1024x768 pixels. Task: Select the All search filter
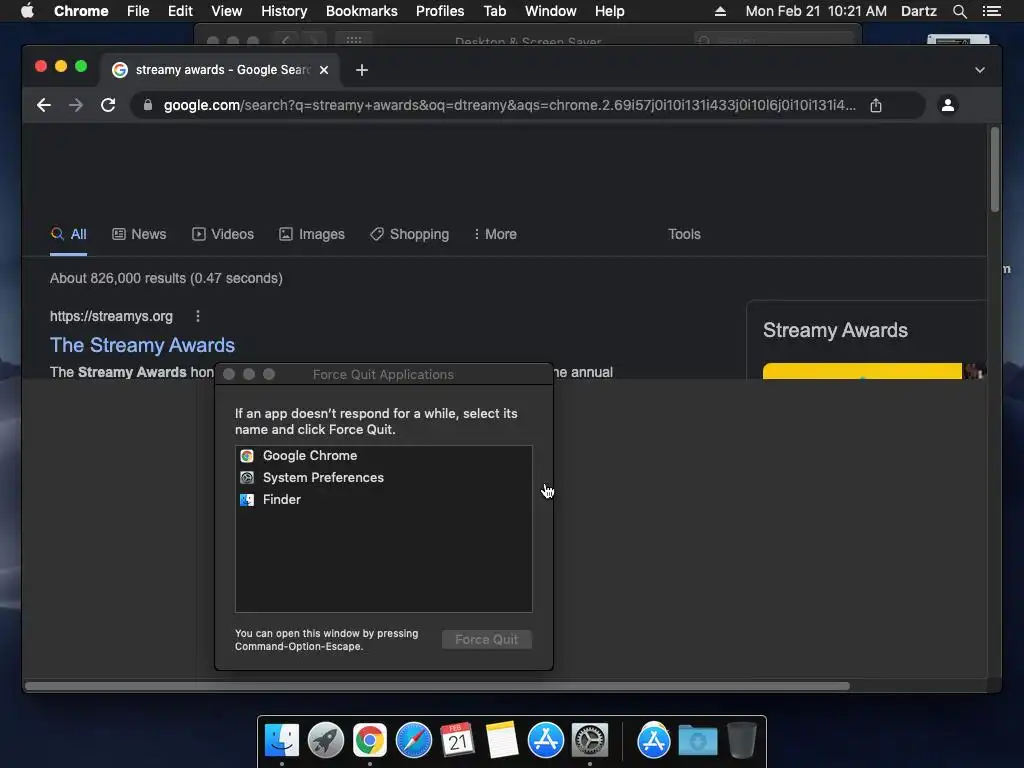tap(69, 234)
